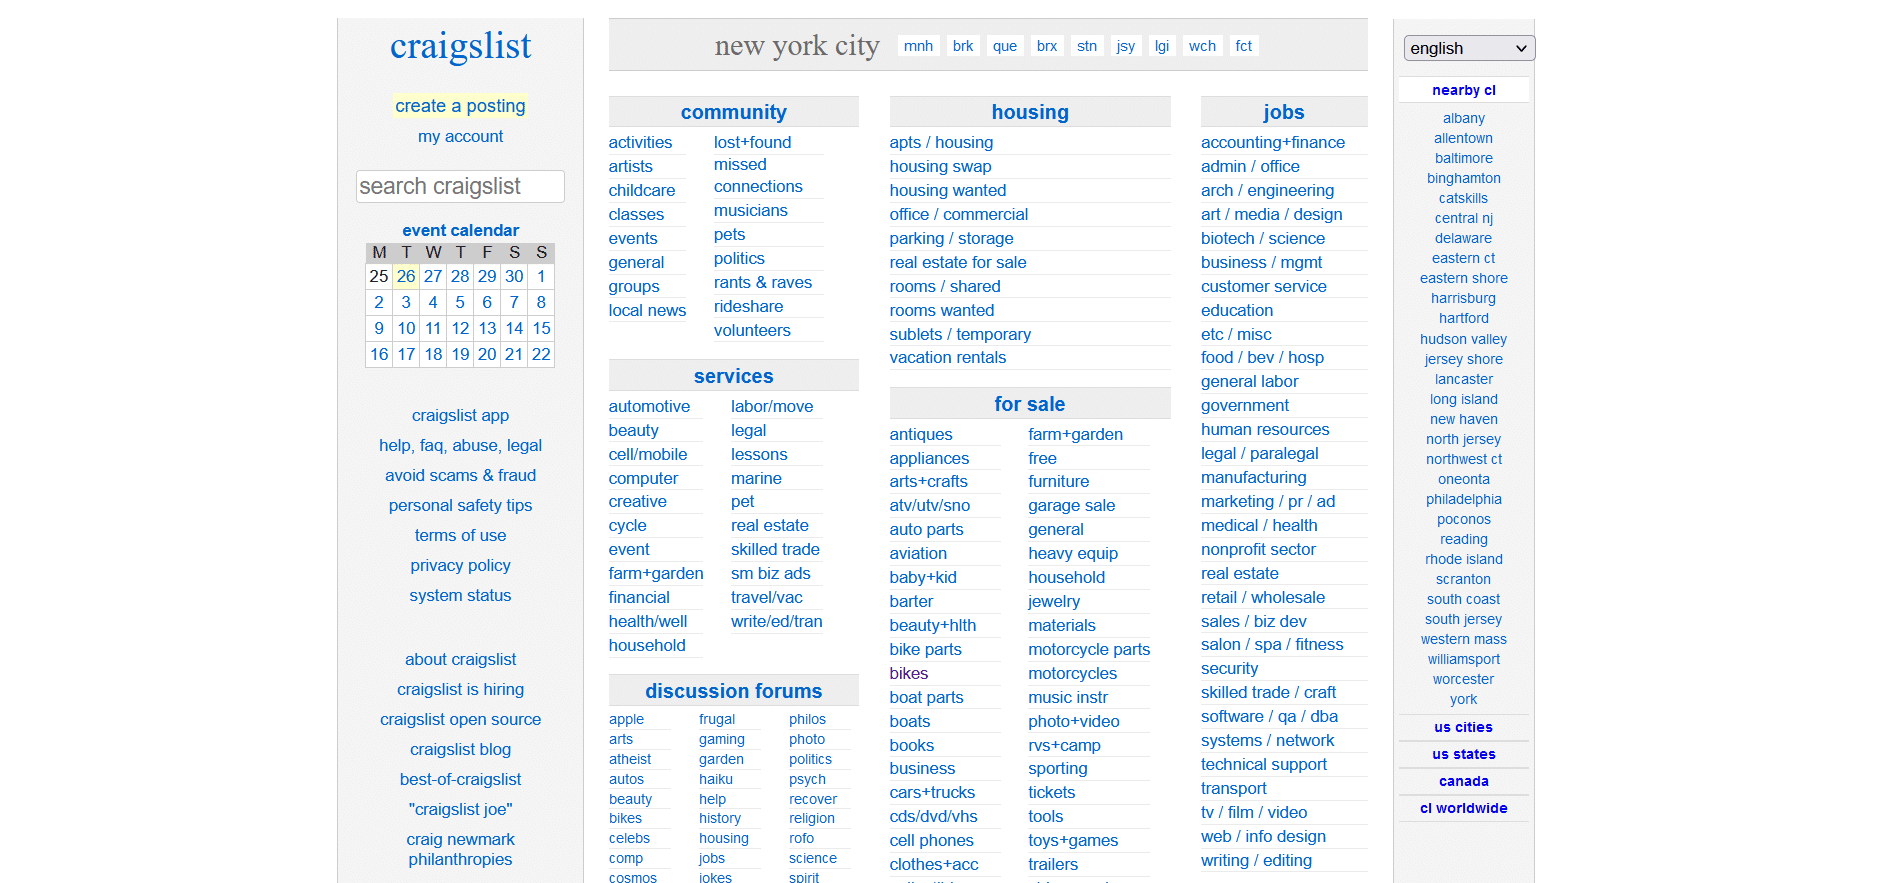Open cars+trucks category
Screen dimensions: 1897x883
point(932,792)
